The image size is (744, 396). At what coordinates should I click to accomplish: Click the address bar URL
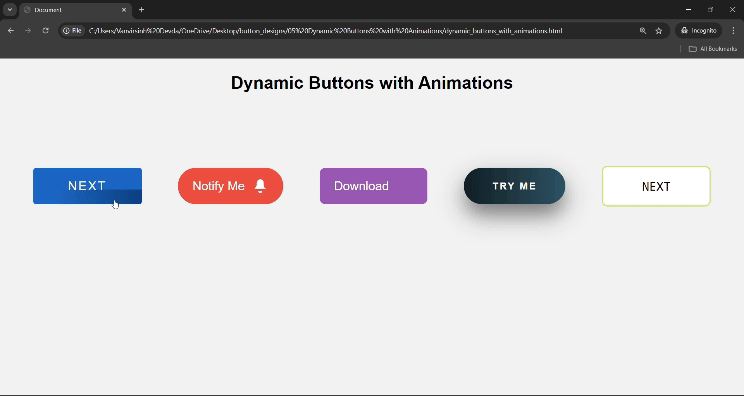(326, 30)
